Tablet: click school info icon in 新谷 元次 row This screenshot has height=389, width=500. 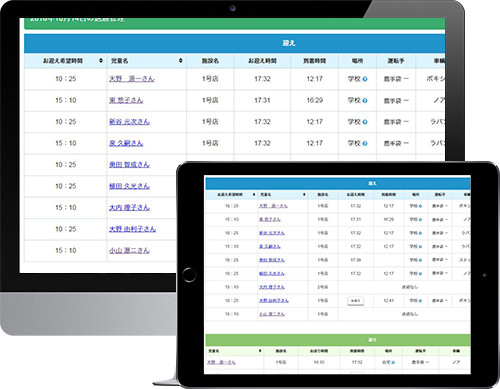(x=420, y=233)
